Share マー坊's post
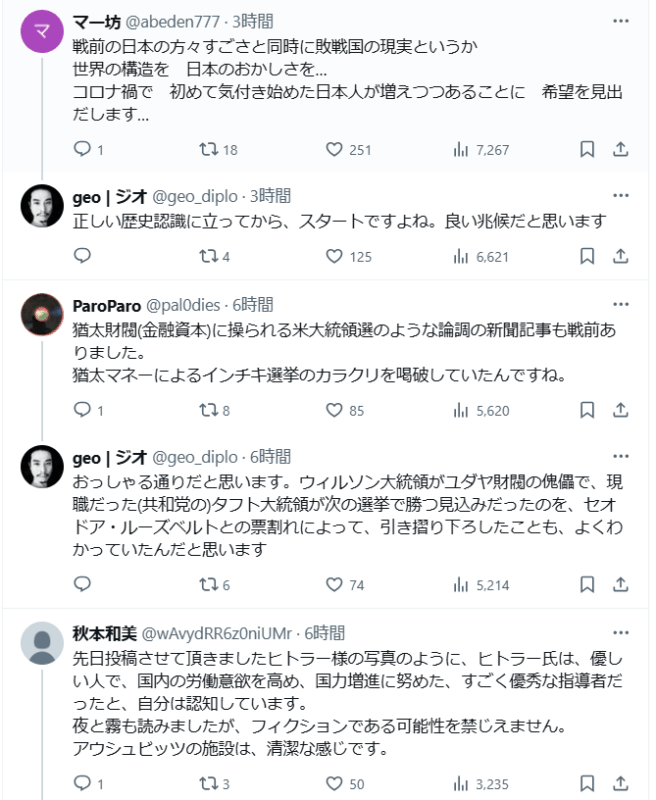656x800 pixels. tap(620, 149)
